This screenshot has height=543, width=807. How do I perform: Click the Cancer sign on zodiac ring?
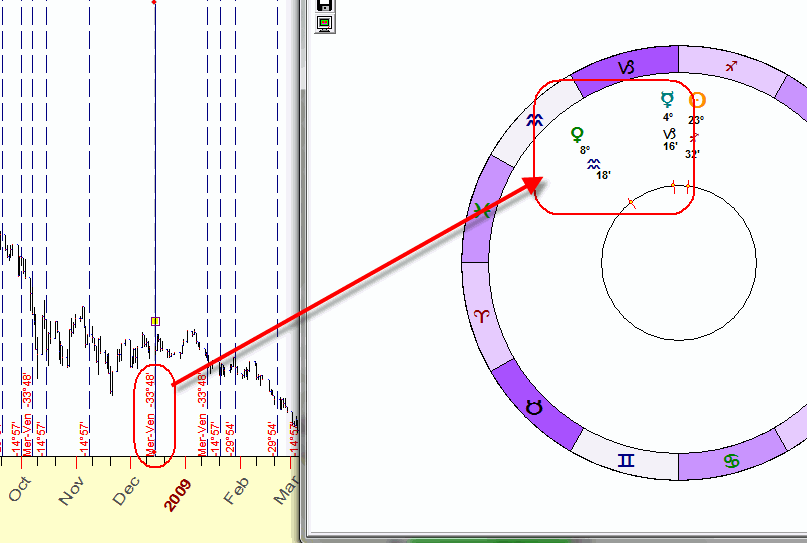pyautogui.click(x=732, y=460)
